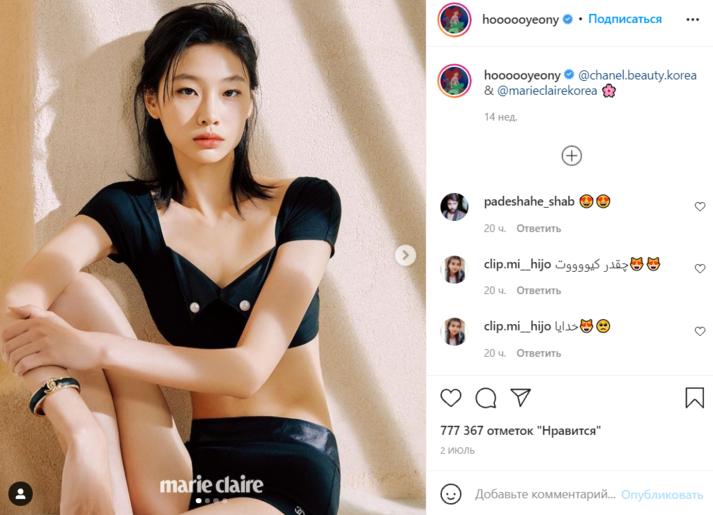The height and width of the screenshot is (515, 713).
Task: Like the last clip.mi__hijo comment
Action: point(700,331)
